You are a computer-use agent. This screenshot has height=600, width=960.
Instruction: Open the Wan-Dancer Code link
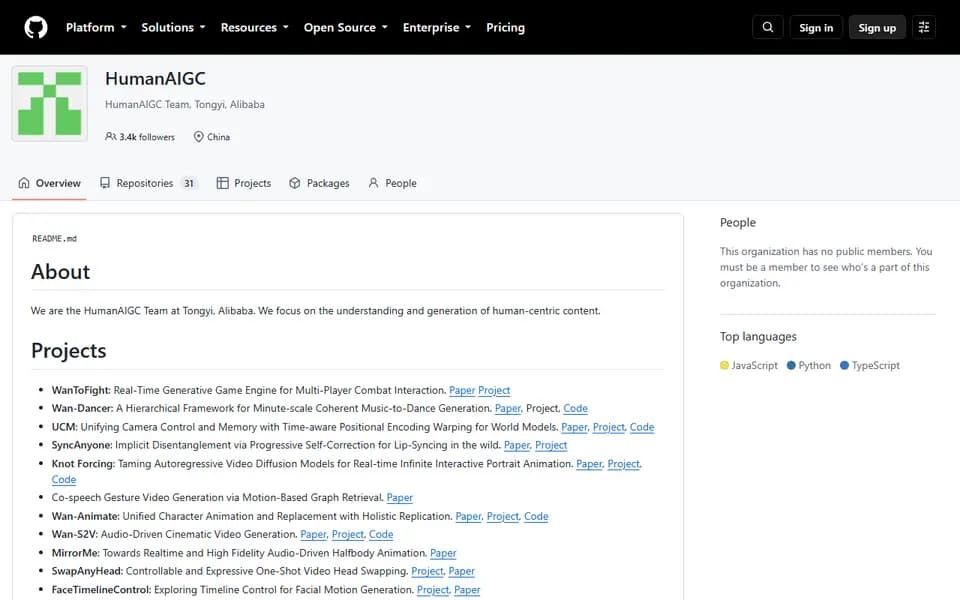point(576,408)
